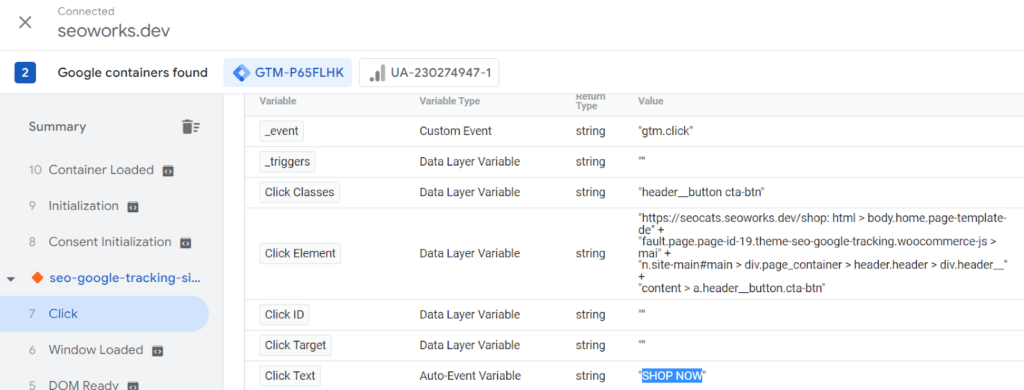This screenshot has width=1024, height=390.
Task: Click the "header__button cta-btn" value
Action: pyautogui.click(x=701, y=192)
